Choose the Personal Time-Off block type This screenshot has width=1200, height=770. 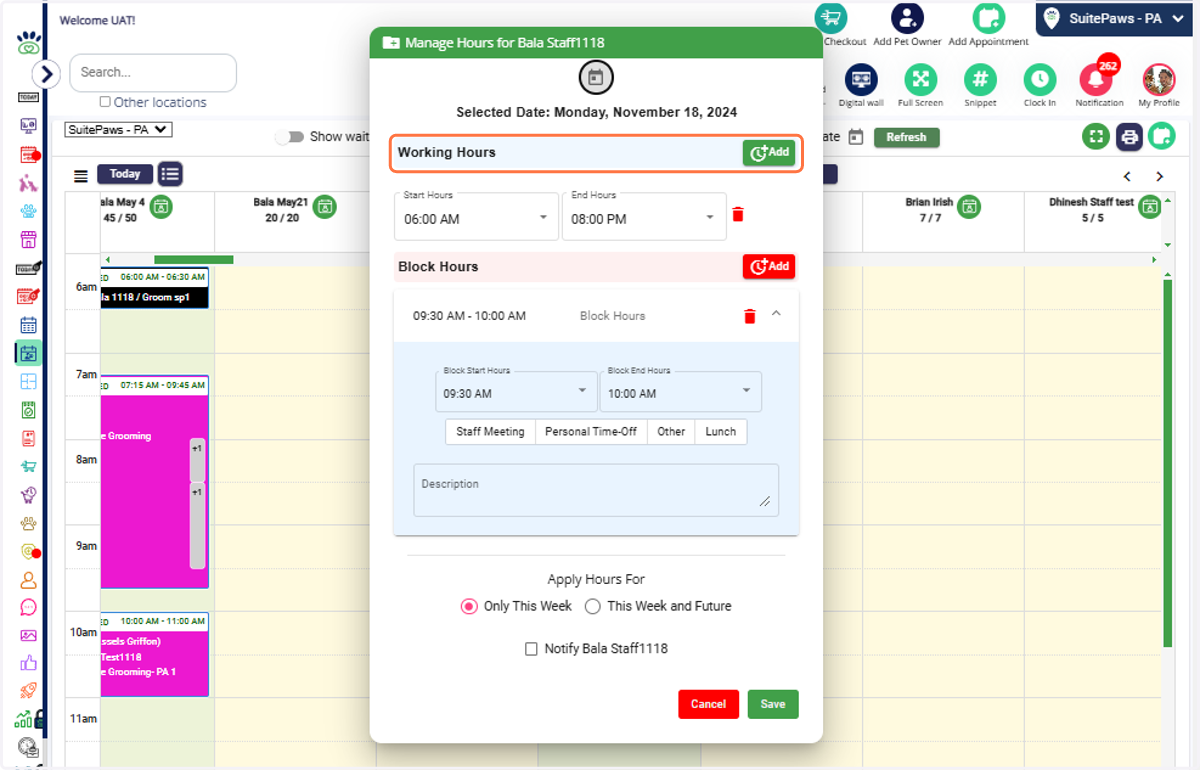591,432
